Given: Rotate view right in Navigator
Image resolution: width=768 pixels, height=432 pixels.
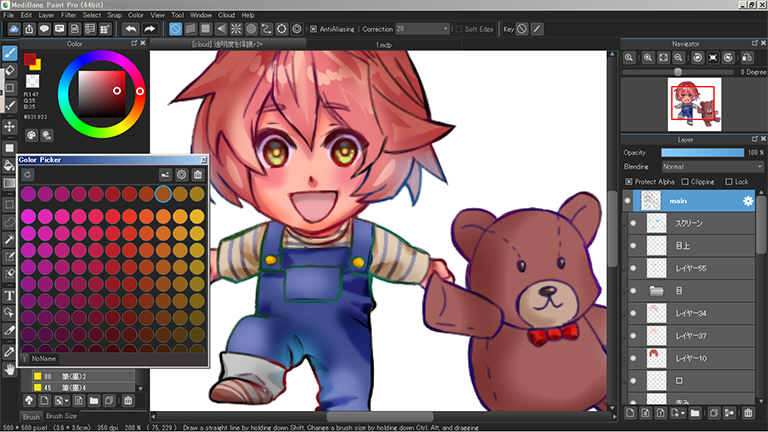Looking at the screenshot, I should coord(728,58).
